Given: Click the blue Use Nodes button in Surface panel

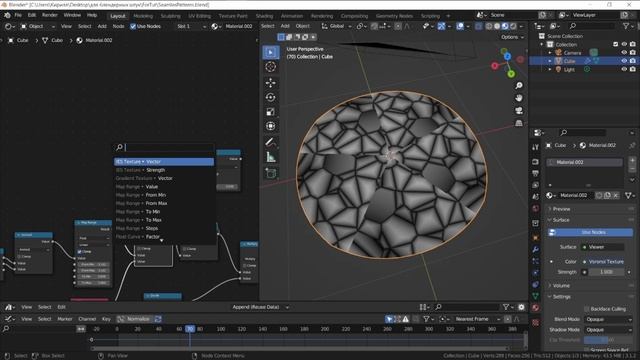Looking at the screenshot, I should [590, 232].
